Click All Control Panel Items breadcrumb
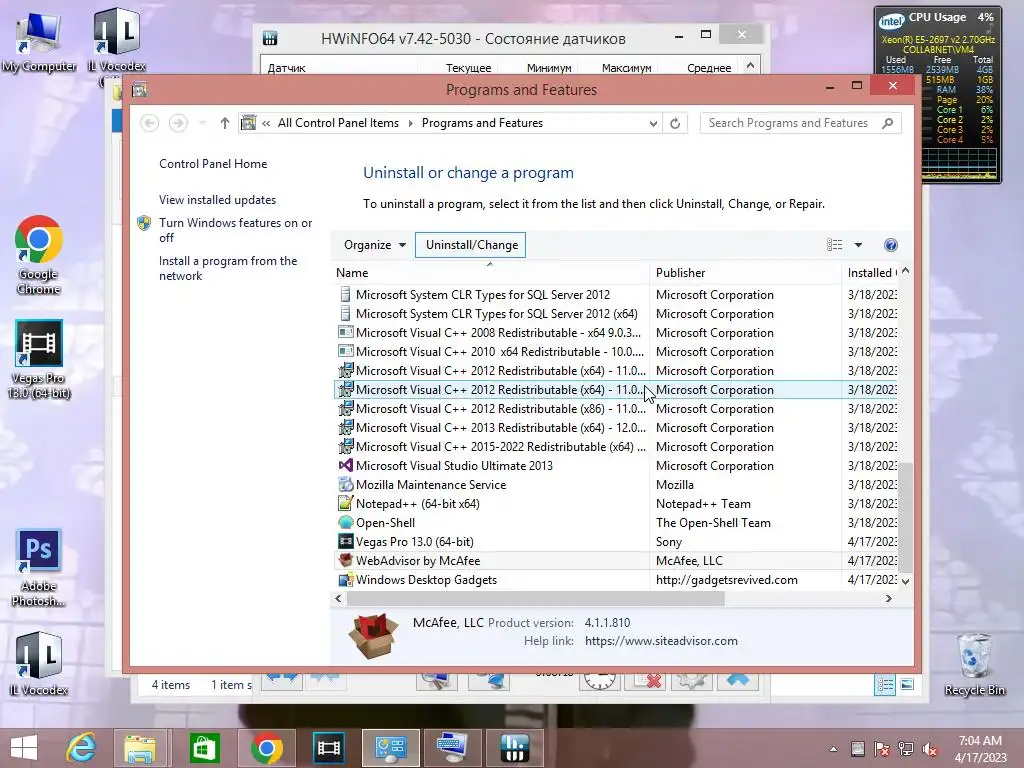This screenshot has width=1024, height=768. pos(338,123)
